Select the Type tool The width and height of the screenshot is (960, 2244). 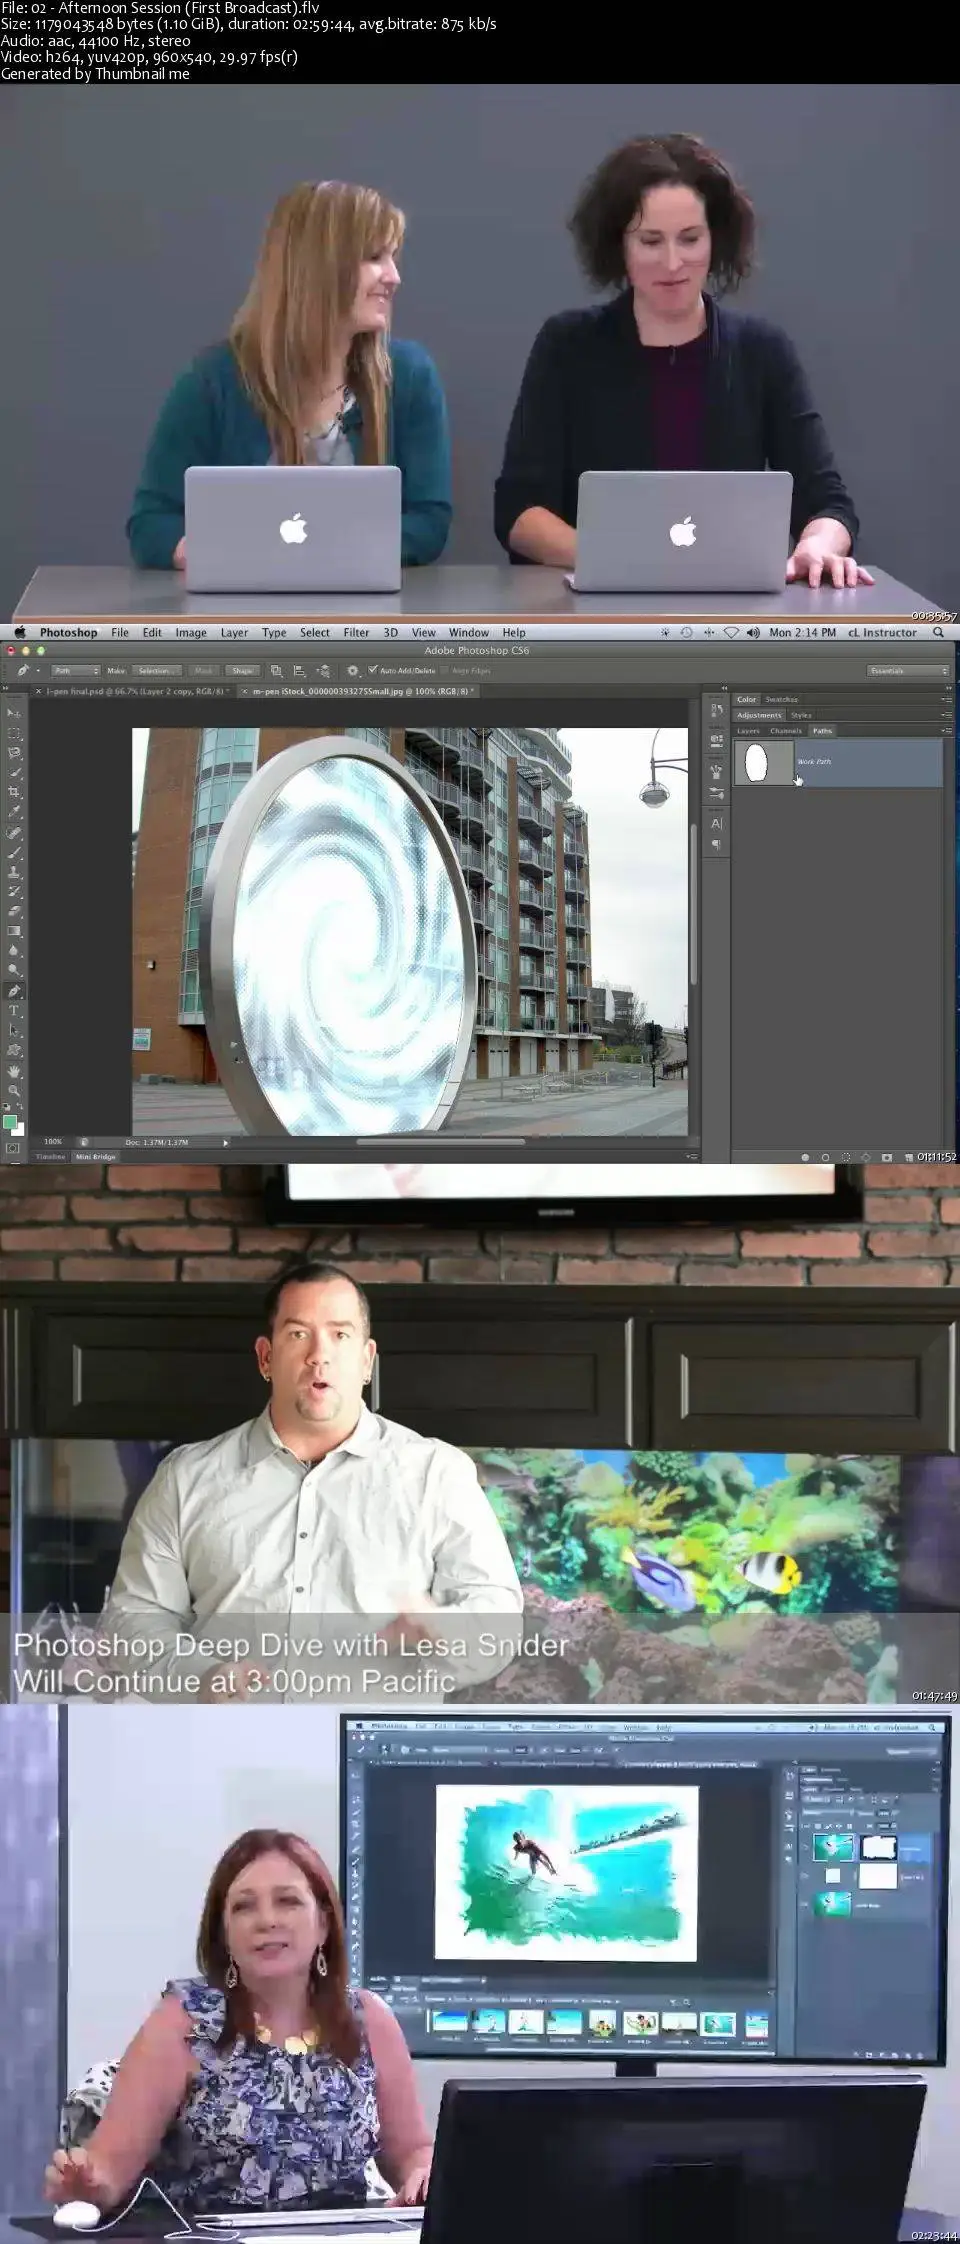[x=14, y=1011]
